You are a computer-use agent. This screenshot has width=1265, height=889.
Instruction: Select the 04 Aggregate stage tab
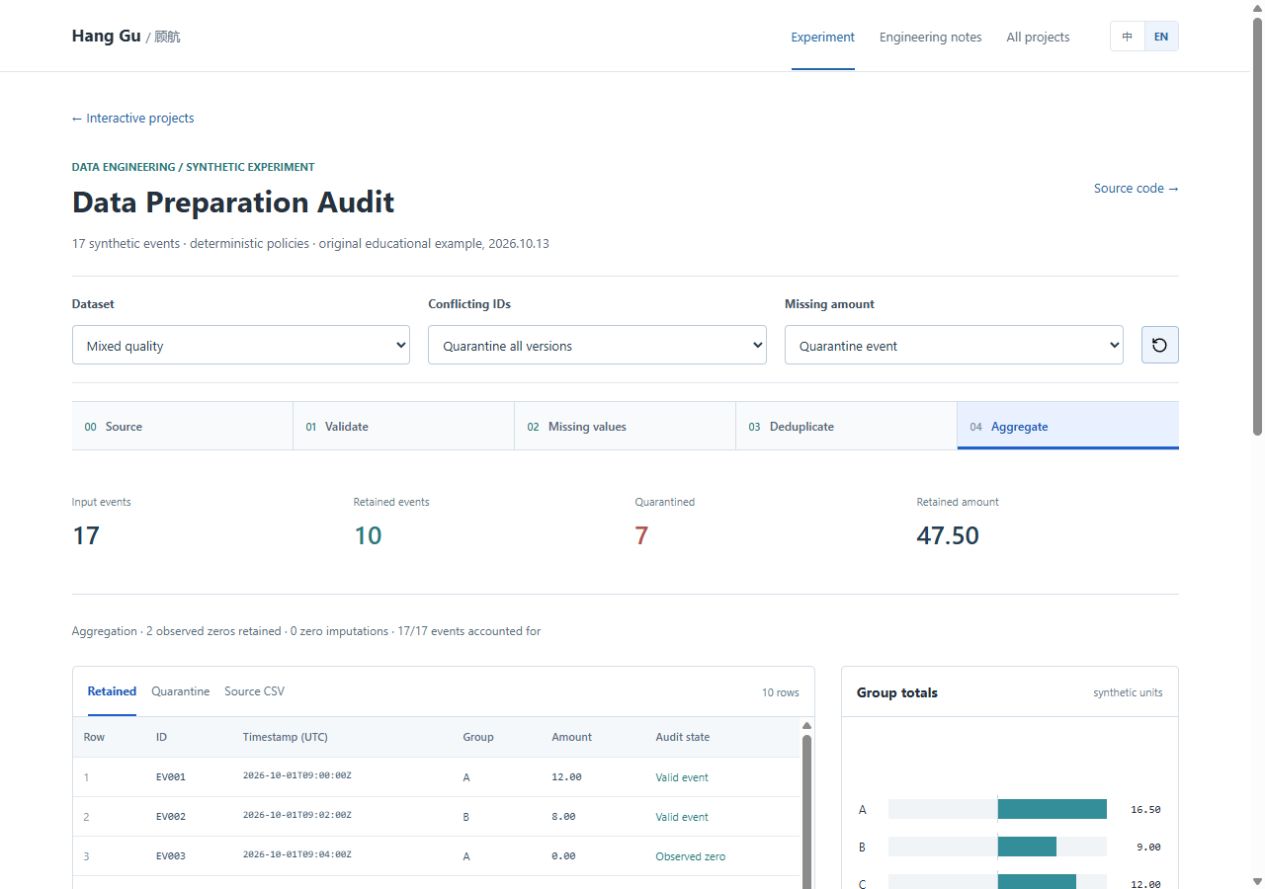pyautogui.click(x=1068, y=426)
